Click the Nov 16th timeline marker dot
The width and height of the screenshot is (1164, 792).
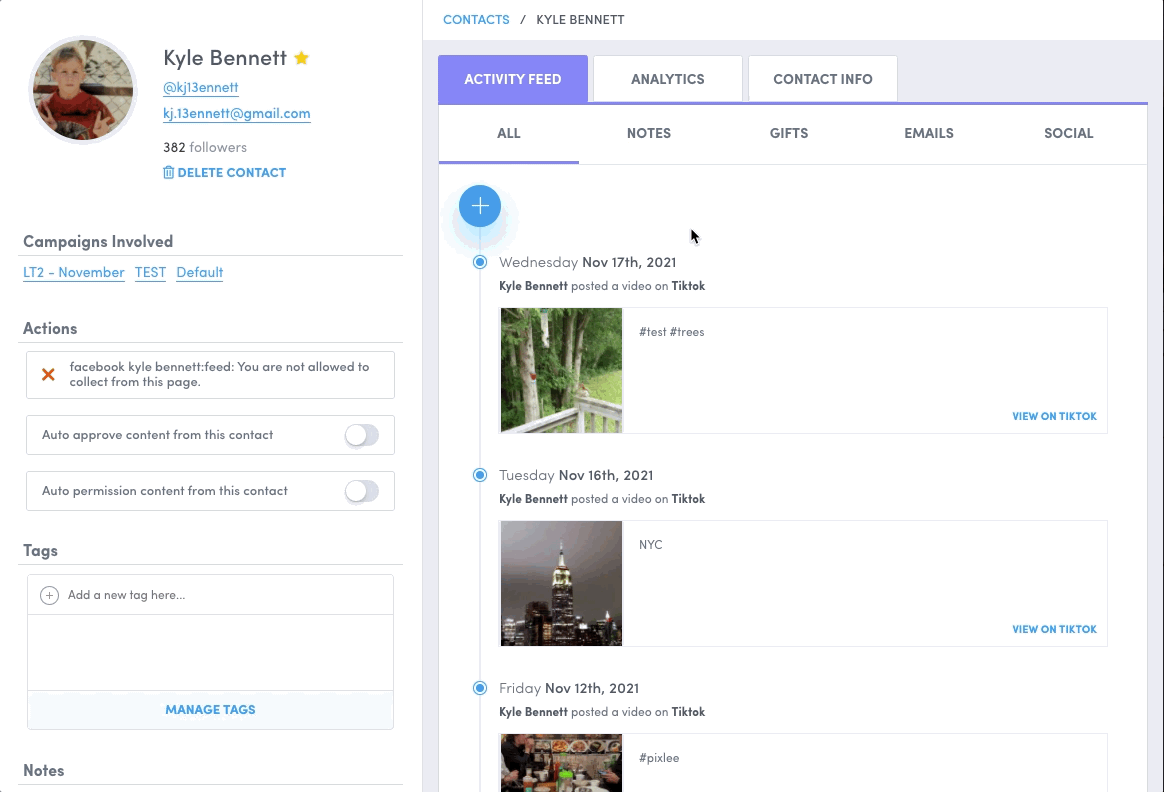tap(480, 475)
